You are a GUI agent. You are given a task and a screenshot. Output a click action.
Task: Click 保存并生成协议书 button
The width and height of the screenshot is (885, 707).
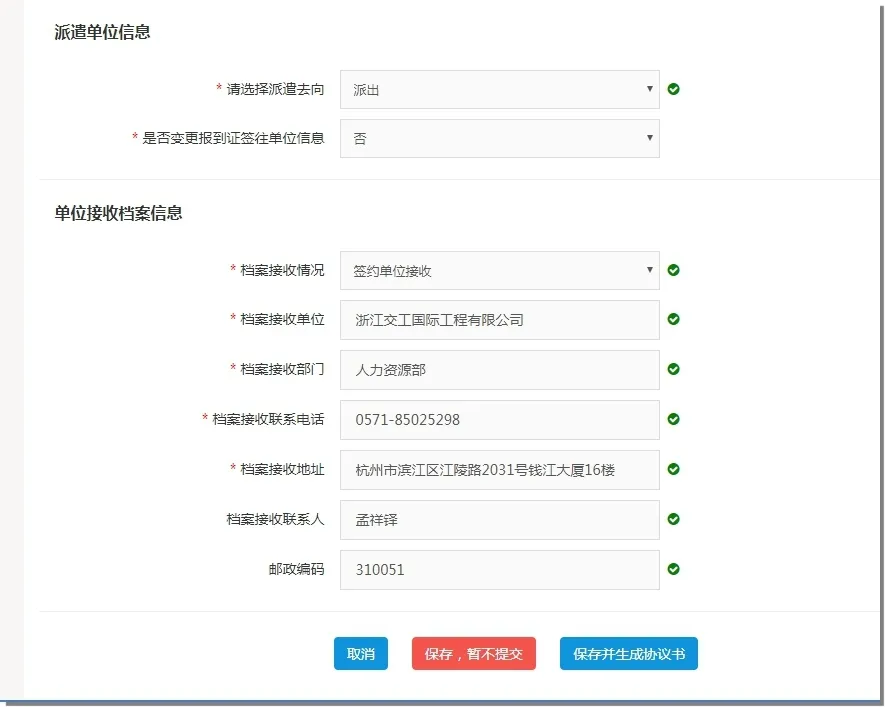pyautogui.click(x=628, y=654)
